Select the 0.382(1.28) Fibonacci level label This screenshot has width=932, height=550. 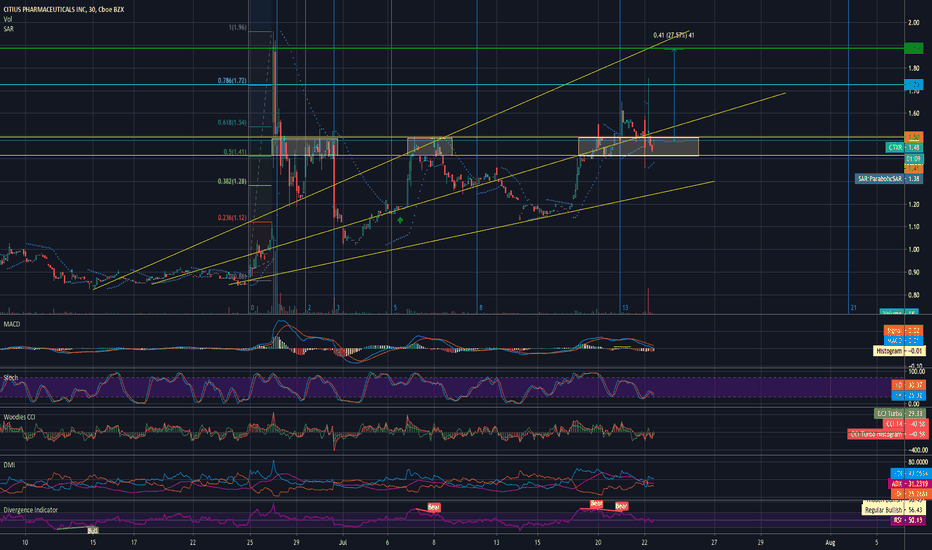click(x=232, y=181)
